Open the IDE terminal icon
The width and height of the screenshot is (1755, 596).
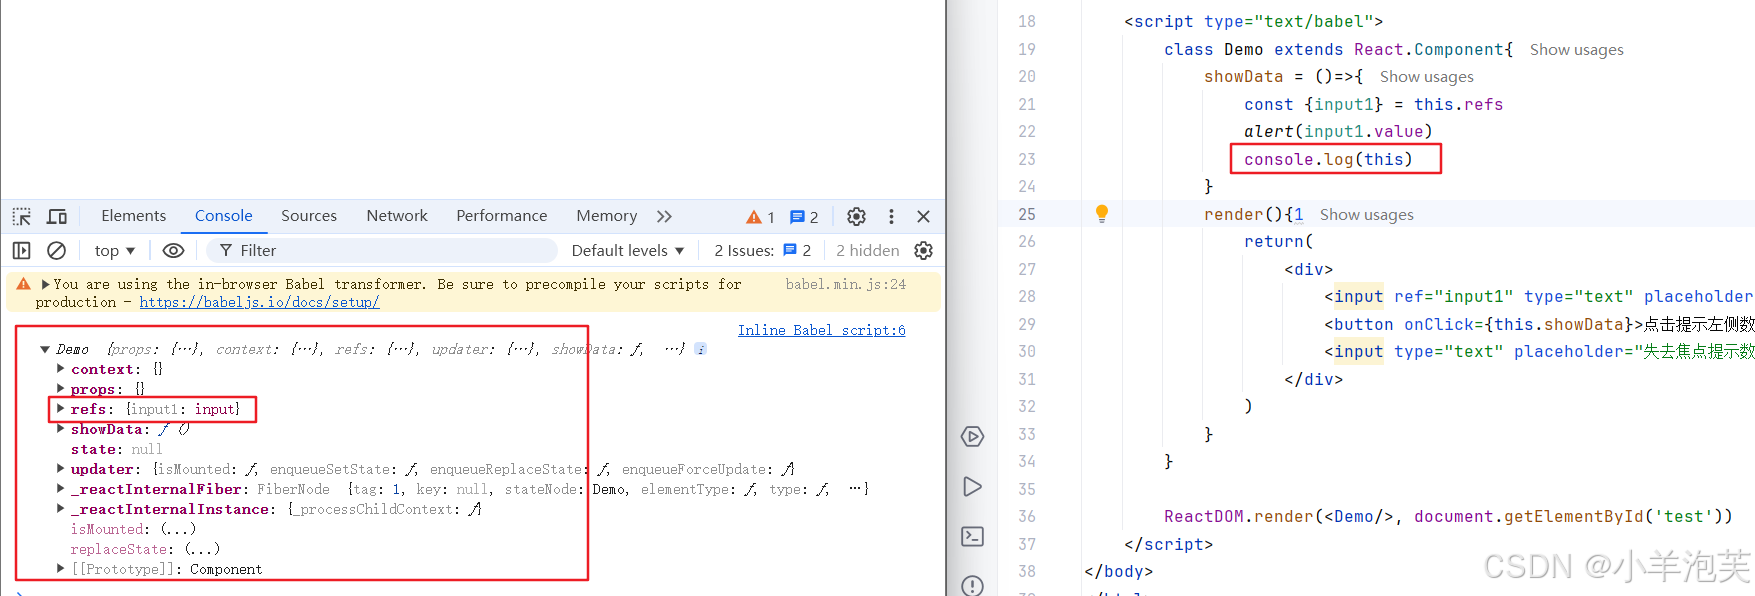coord(972,537)
